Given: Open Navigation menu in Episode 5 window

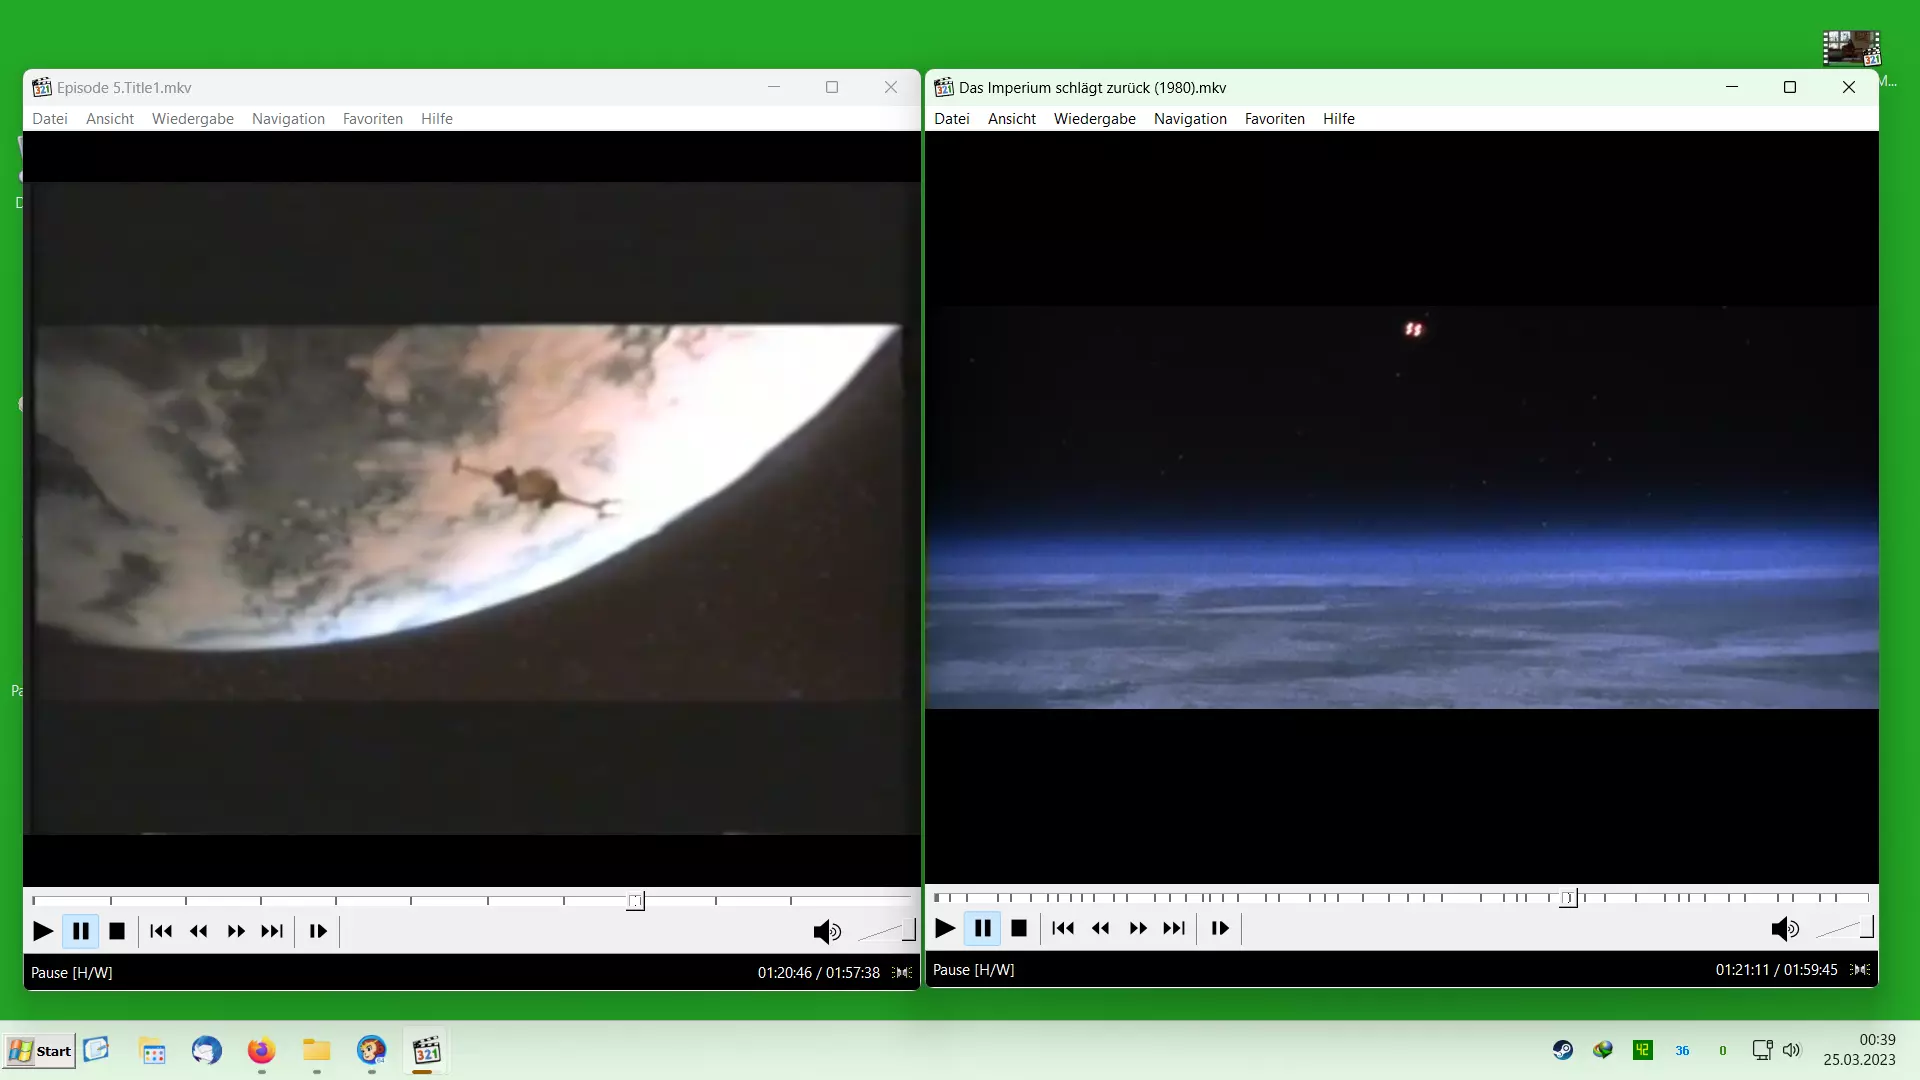Looking at the screenshot, I should click(x=288, y=118).
